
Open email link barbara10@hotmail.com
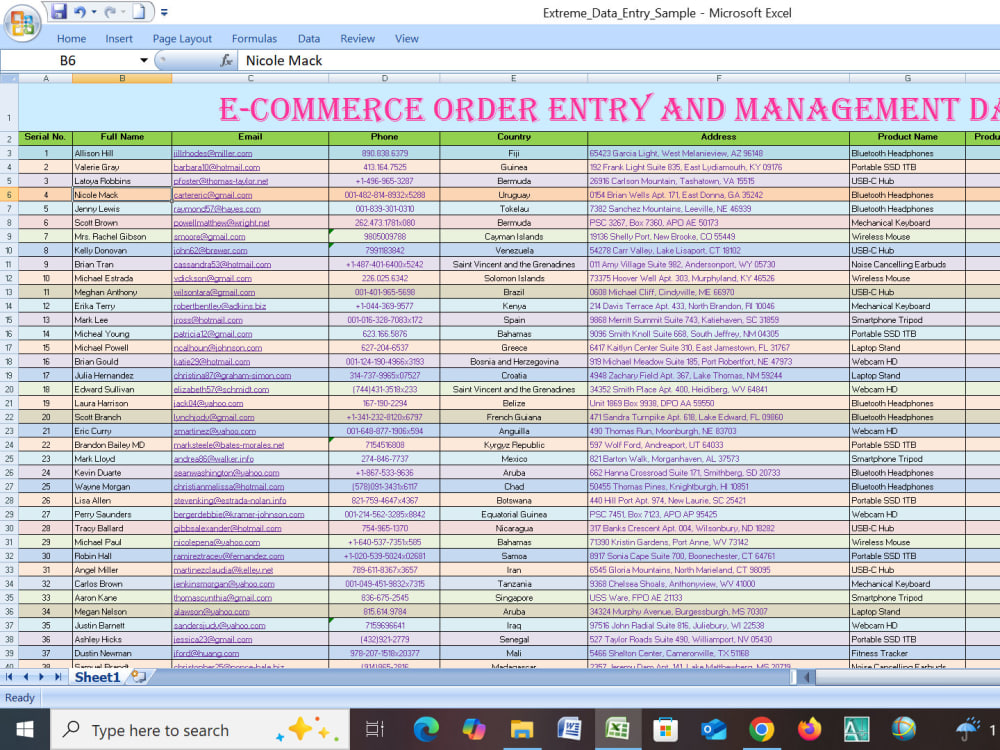point(217,168)
